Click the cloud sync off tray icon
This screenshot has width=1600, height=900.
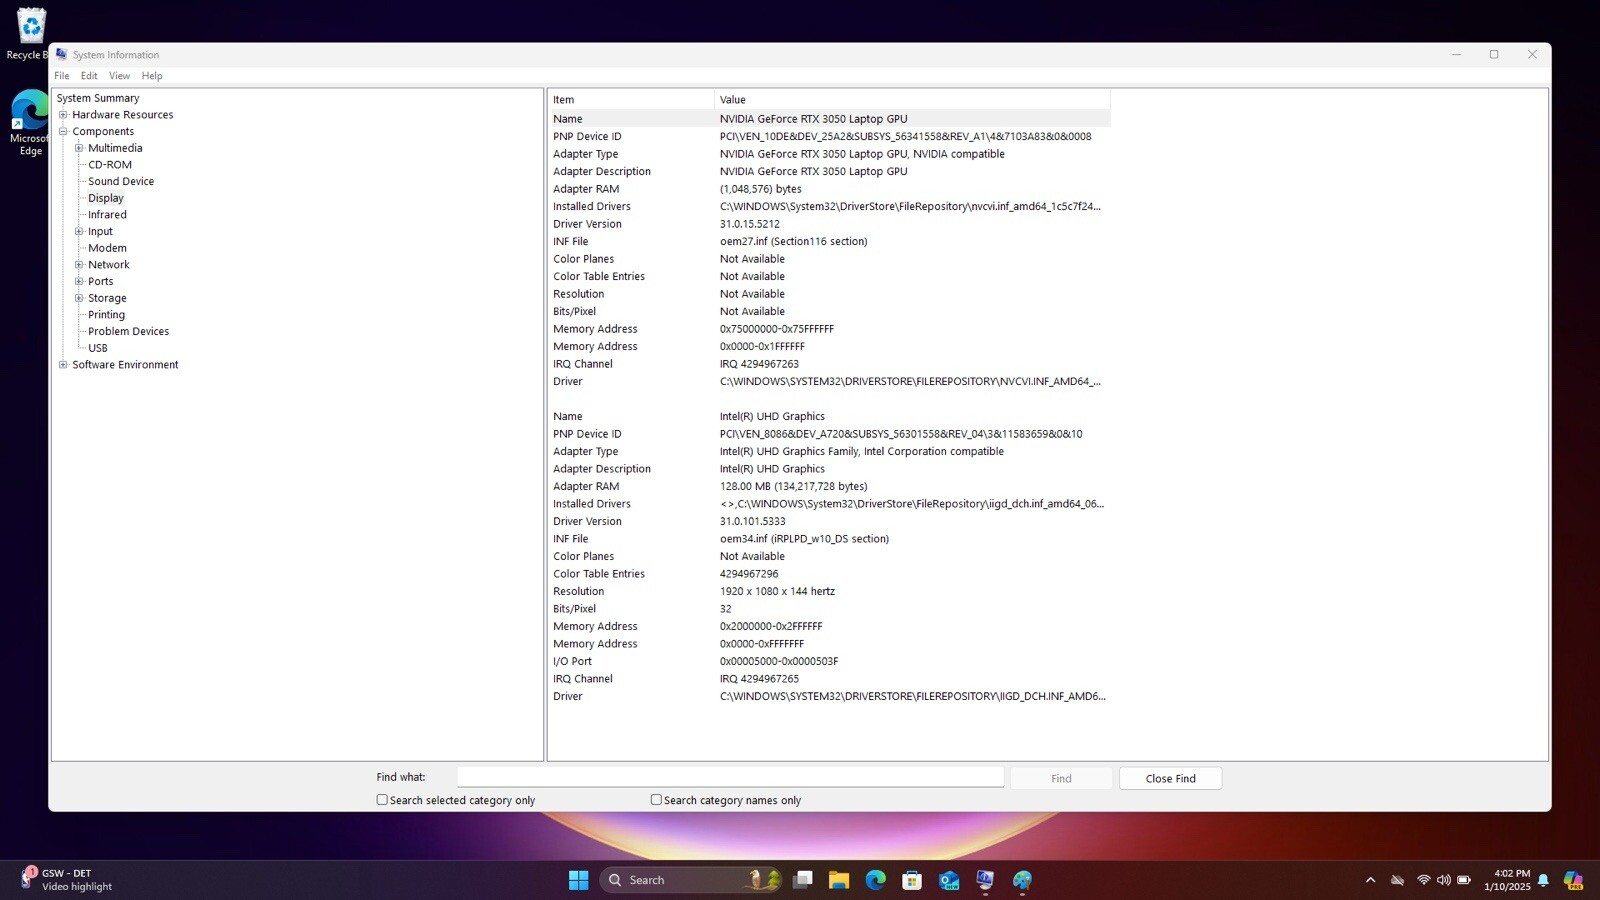1397,880
